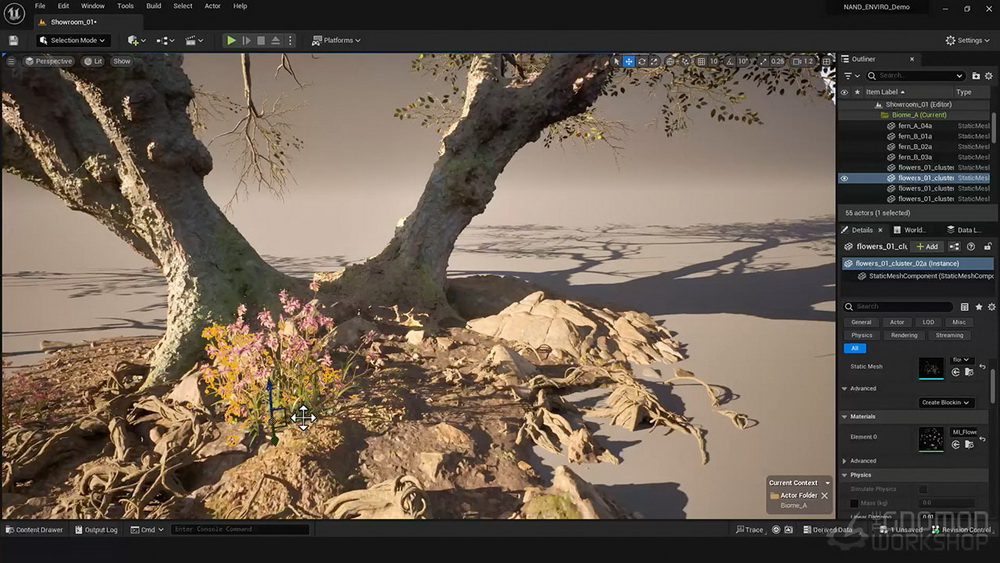
Task: Click the skip frame play button
Action: pyautogui.click(x=246, y=40)
